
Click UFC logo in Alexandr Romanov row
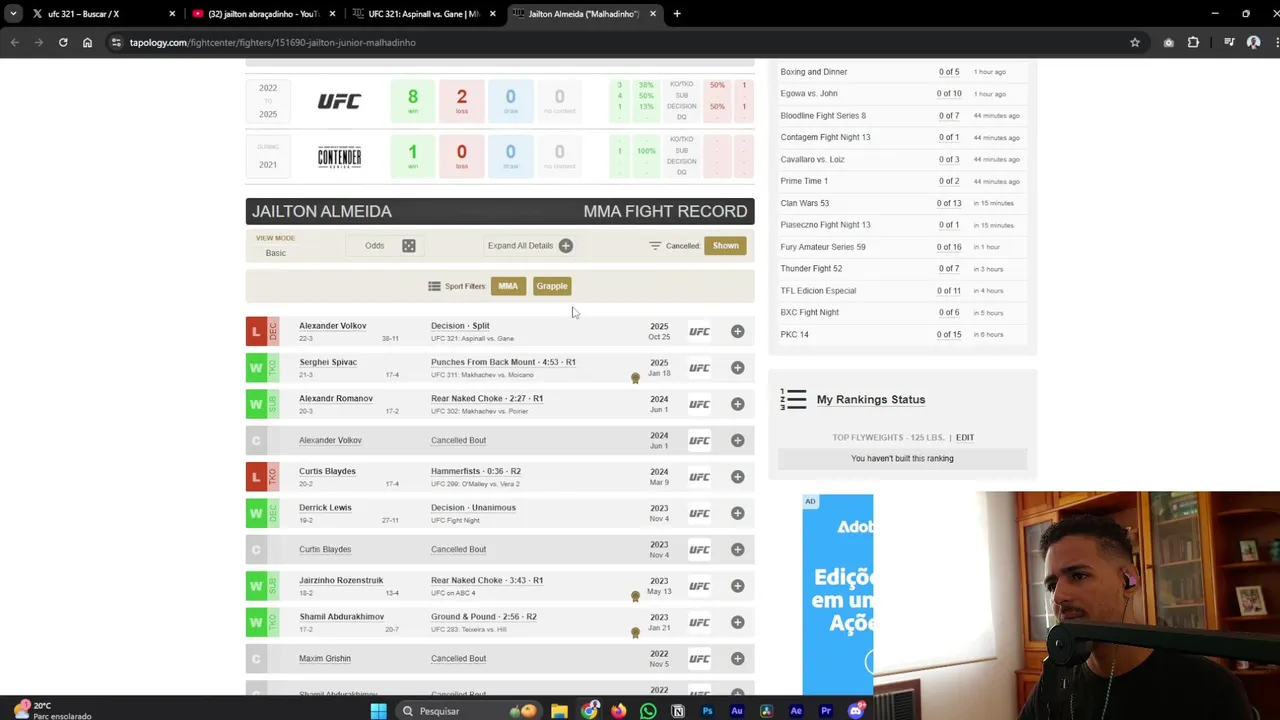tap(699, 404)
